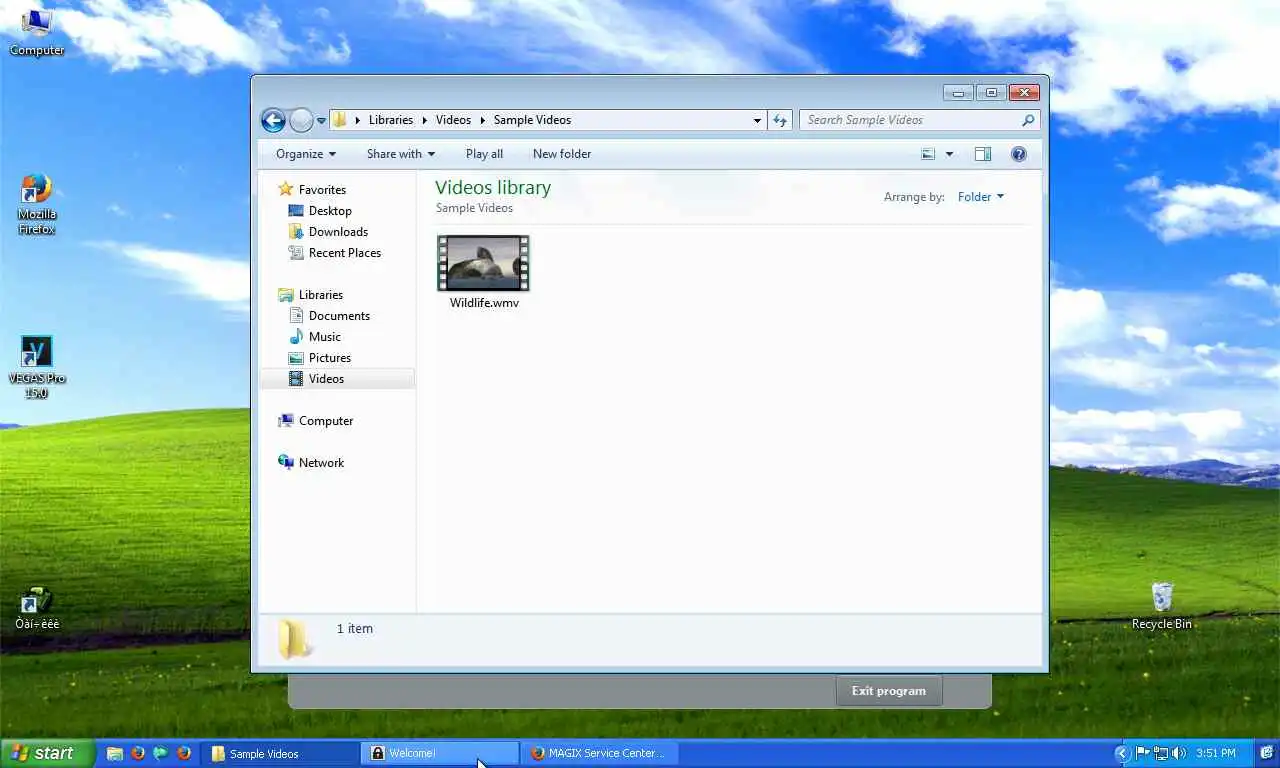The height and width of the screenshot is (768, 1280).
Task: Maximize the Sample Videos window
Action: (991, 93)
